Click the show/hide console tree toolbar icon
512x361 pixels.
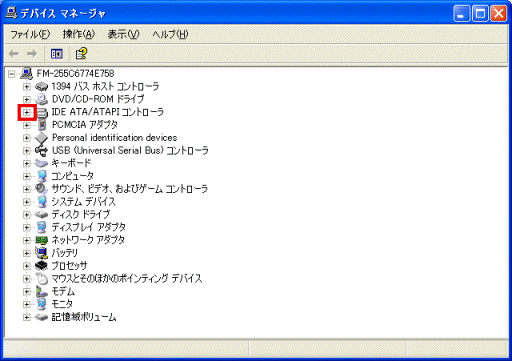tap(57, 54)
